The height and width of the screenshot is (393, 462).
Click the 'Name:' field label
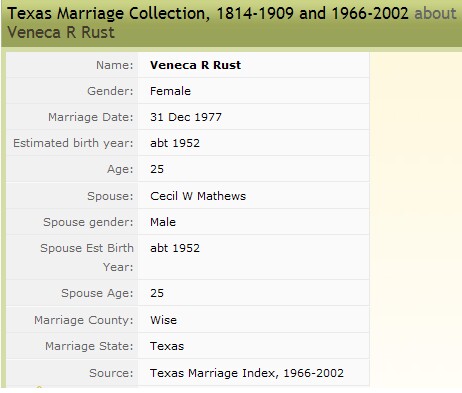pos(115,65)
